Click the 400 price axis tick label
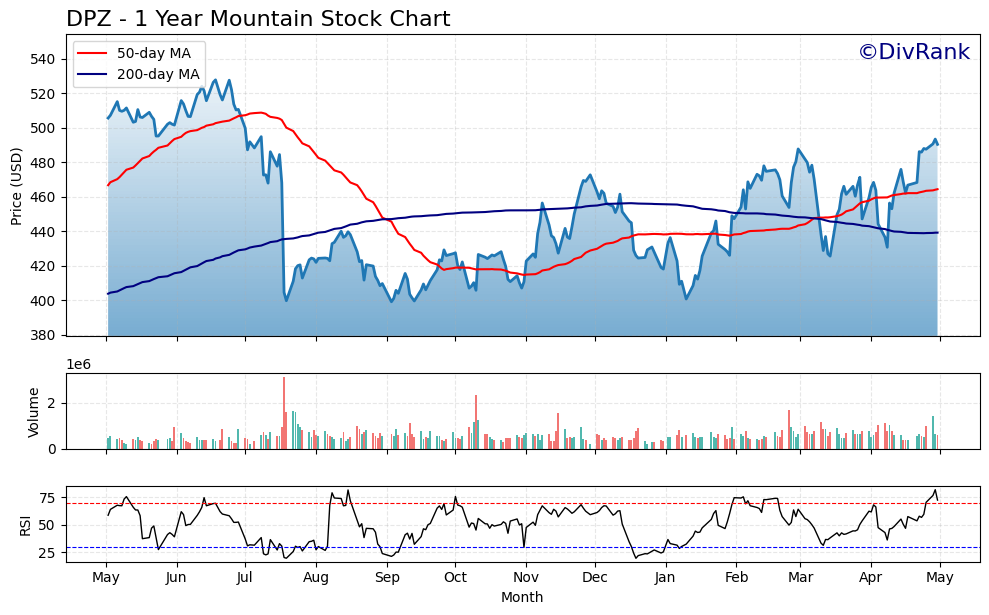The image size is (989, 615). (x=42, y=301)
